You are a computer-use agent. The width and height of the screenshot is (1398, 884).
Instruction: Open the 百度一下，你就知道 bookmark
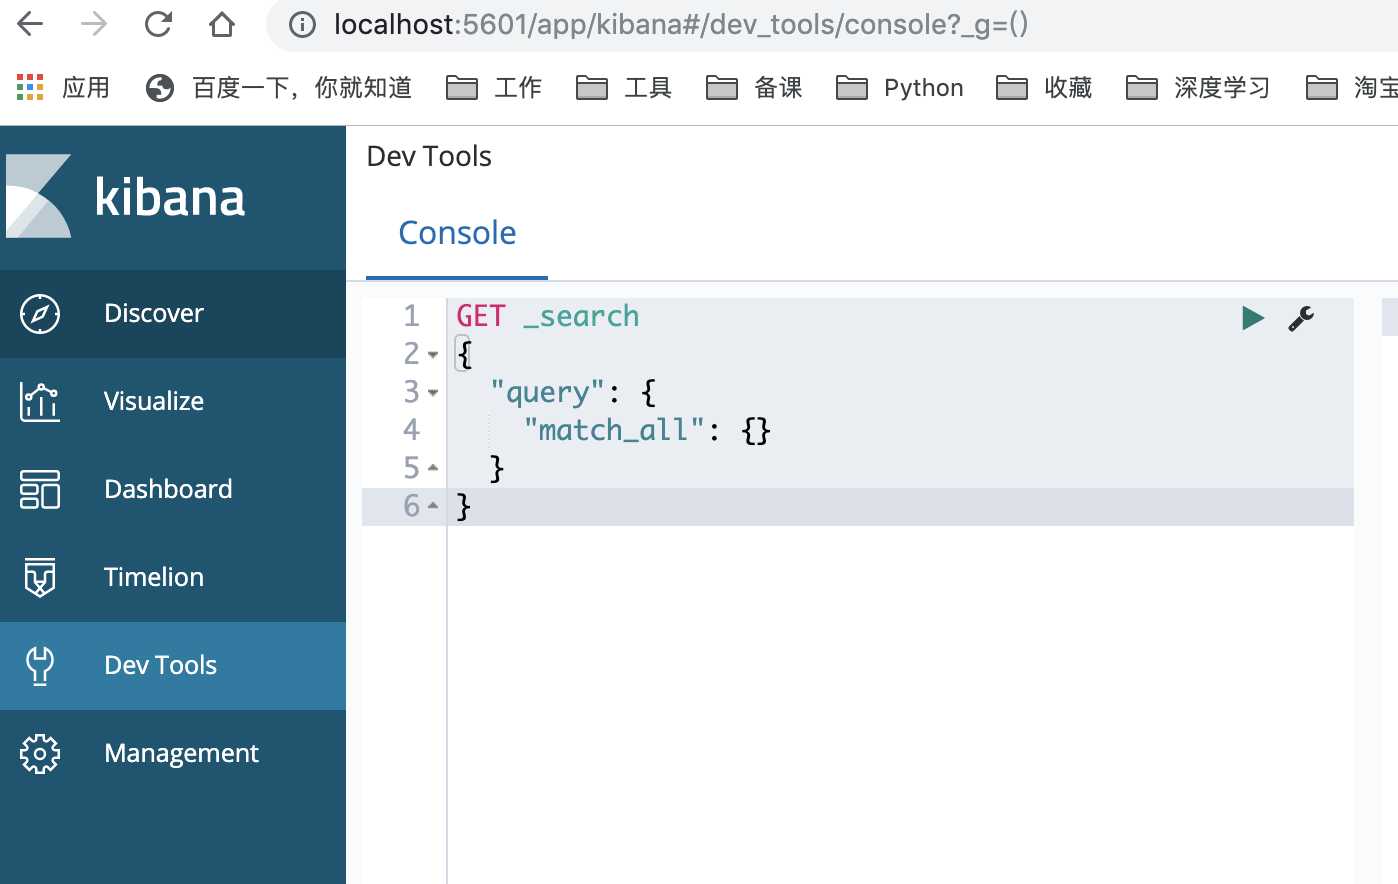pos(279,88)
